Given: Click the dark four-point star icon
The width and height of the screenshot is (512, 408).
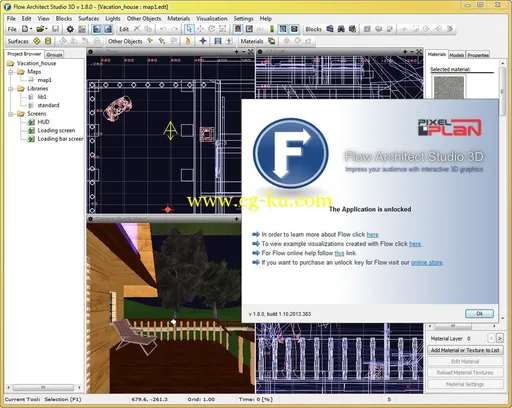Looking at the screenshot, I should pyautogui.click(x=203, y=41).
